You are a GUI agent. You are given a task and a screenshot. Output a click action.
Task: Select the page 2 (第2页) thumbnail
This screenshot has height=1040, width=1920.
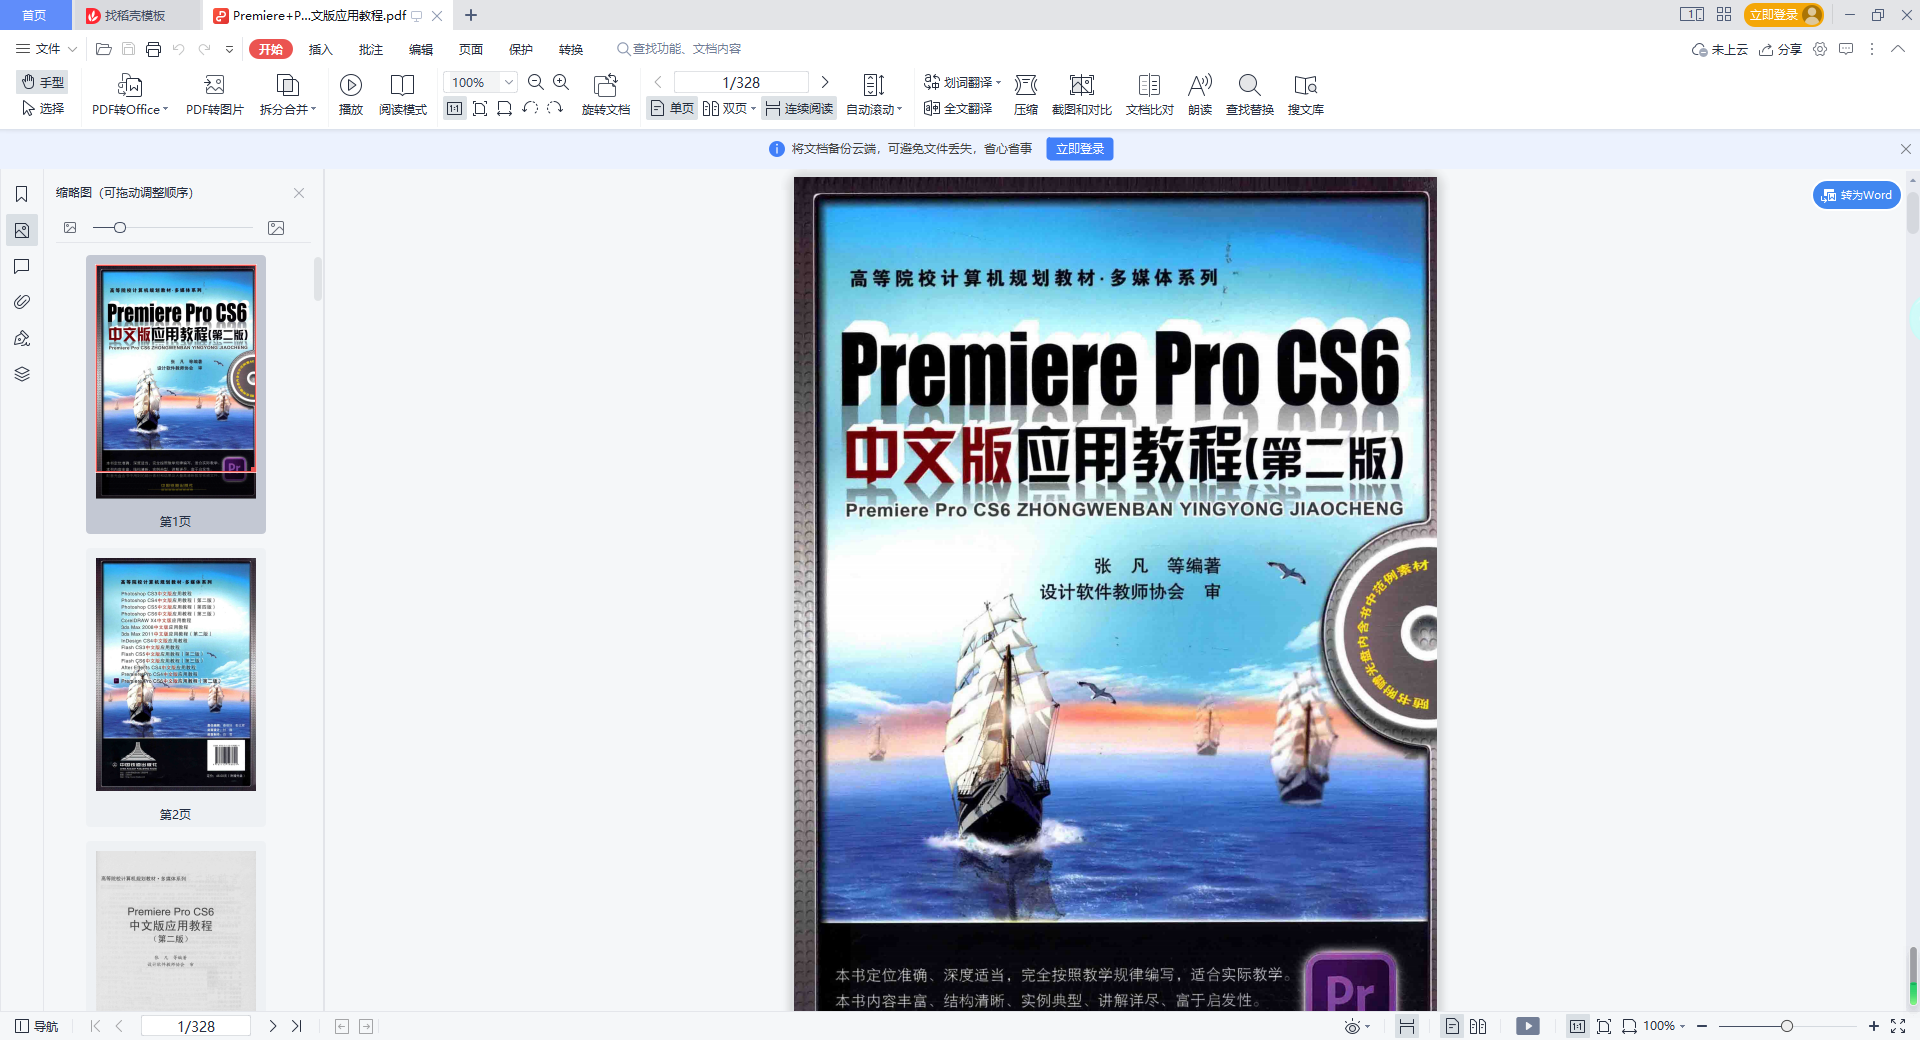click(x=176, y=688)
